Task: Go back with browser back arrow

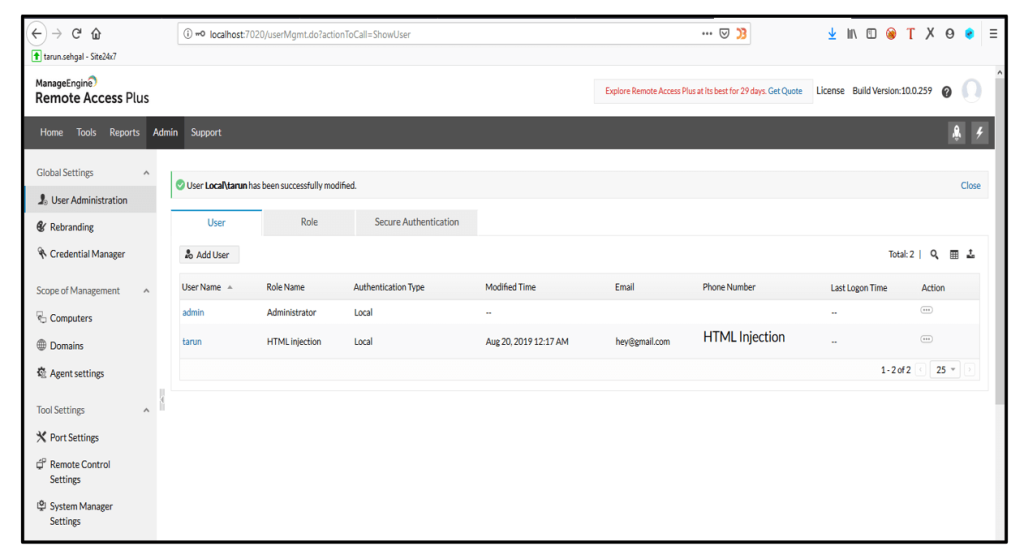Action: coord(37,33)
